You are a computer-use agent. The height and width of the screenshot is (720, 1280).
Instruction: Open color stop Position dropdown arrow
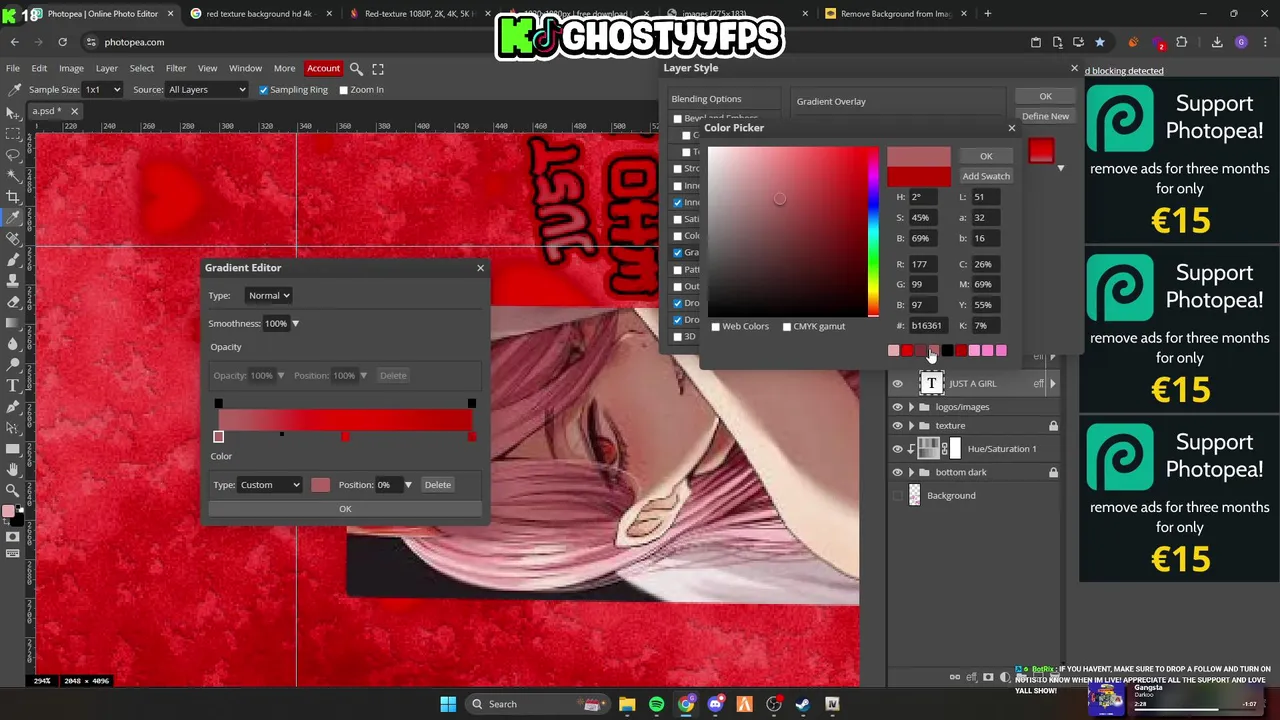[x=408, y=485]
